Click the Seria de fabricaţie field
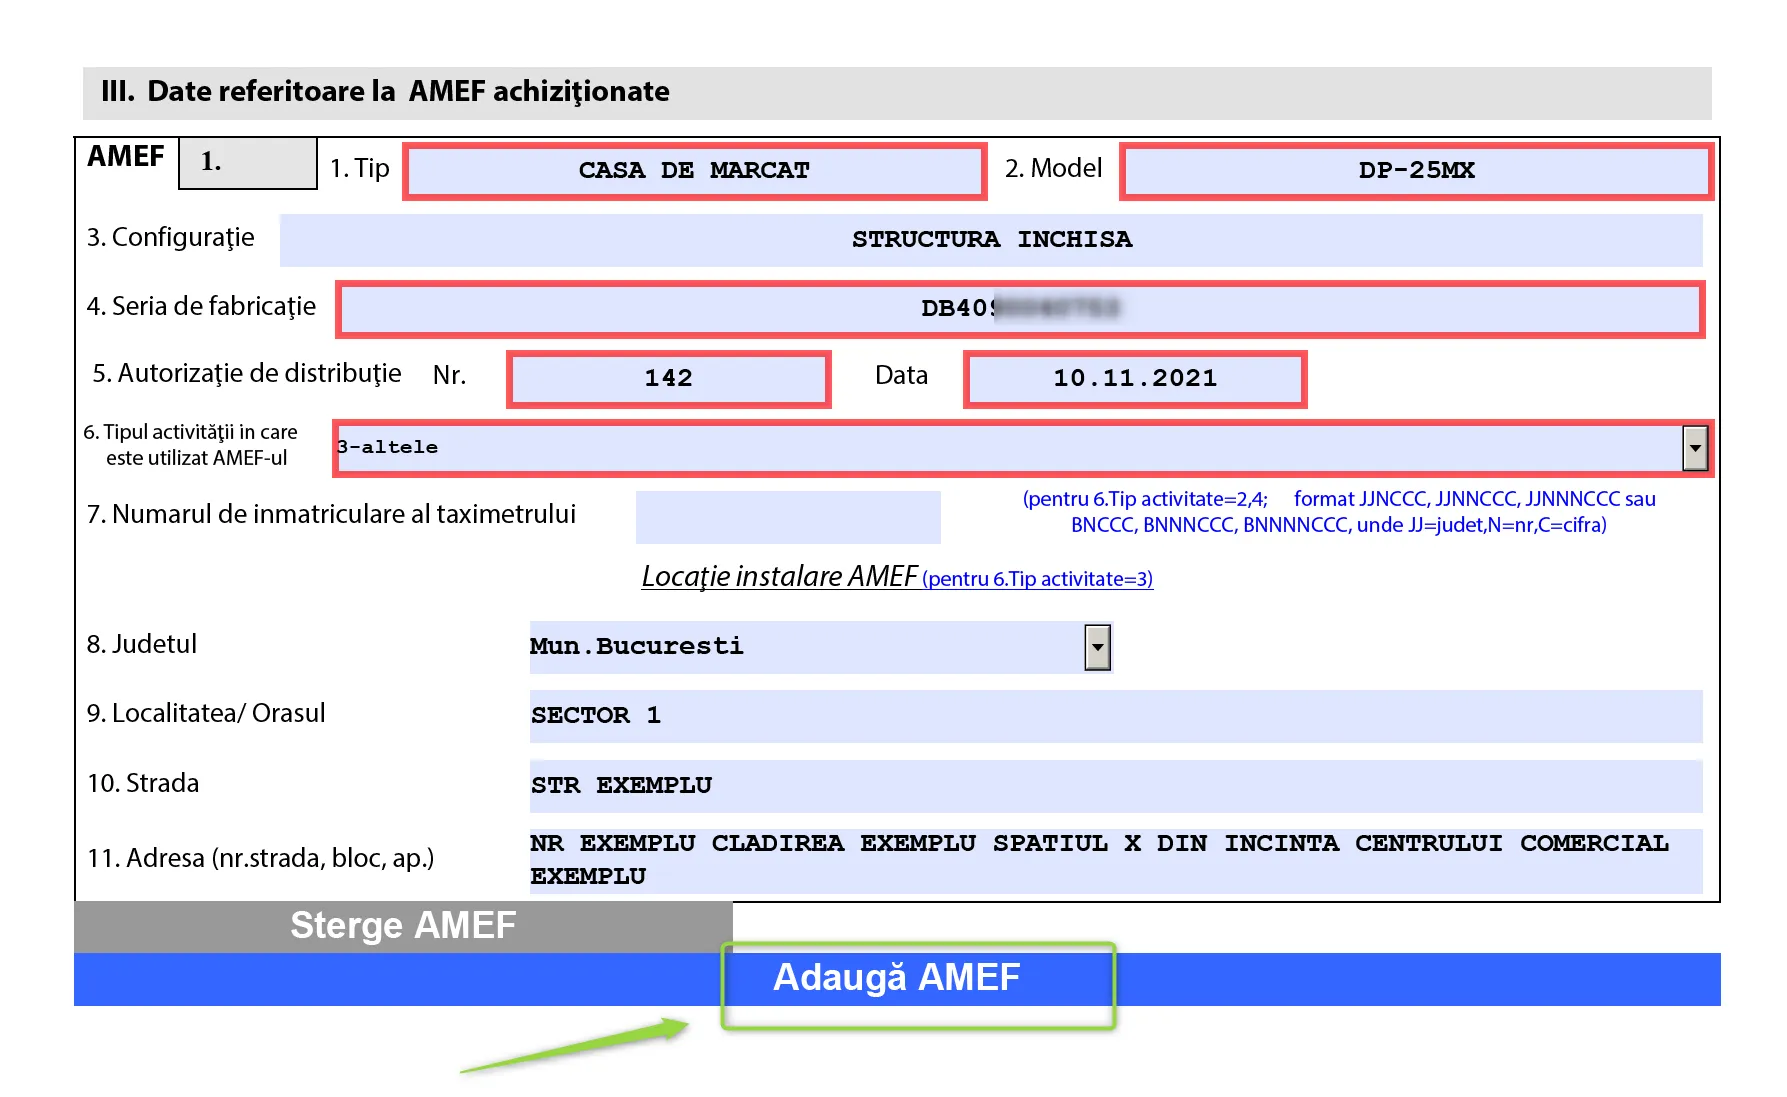This screenshot has height=1097, width=1787. pyautogui.click(x=1019, y=309)
